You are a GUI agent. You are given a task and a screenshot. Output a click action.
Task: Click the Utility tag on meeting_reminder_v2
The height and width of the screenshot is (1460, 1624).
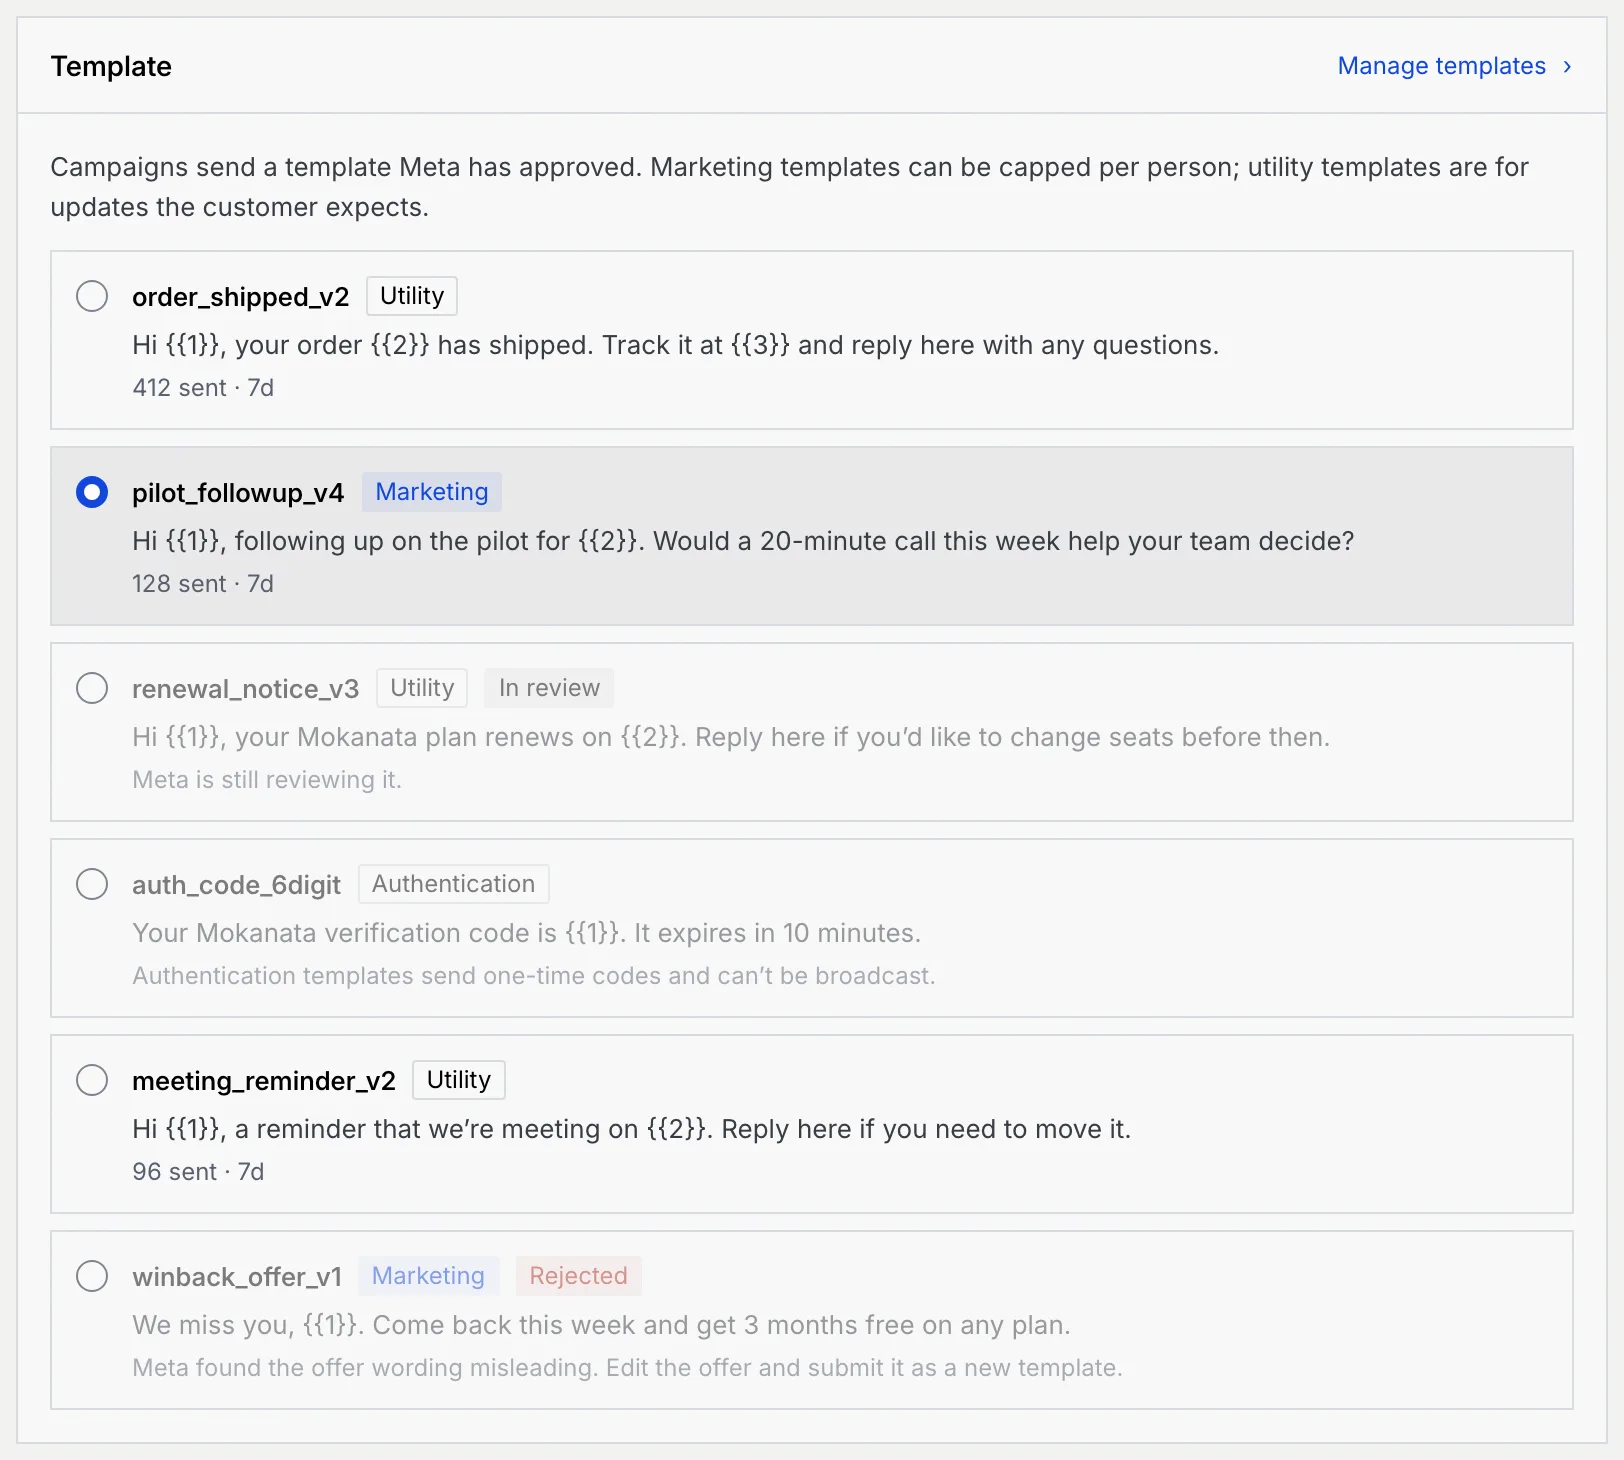pos(459,1080)
